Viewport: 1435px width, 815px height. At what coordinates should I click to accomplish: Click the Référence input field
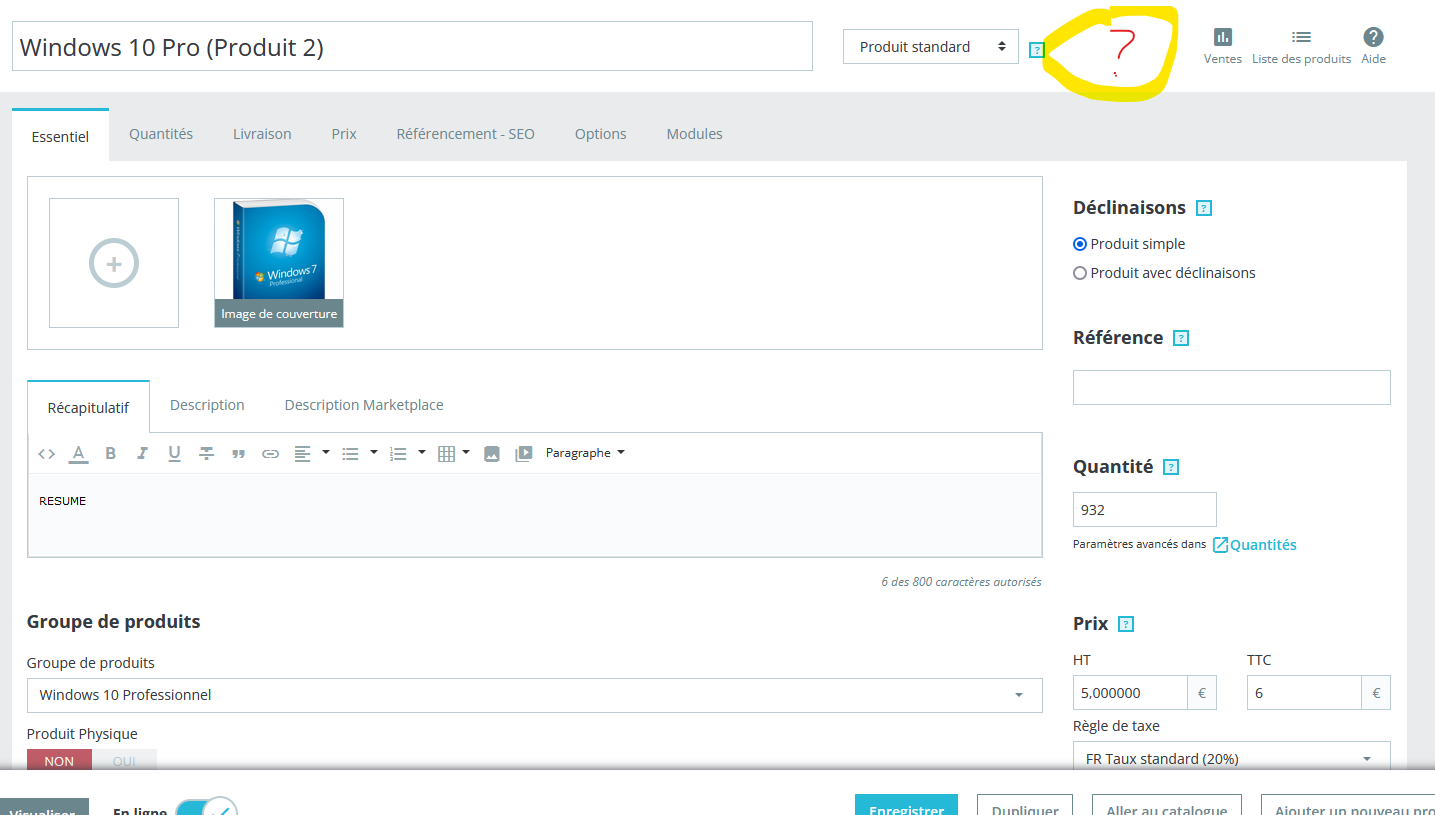(x=1232, y=388)
